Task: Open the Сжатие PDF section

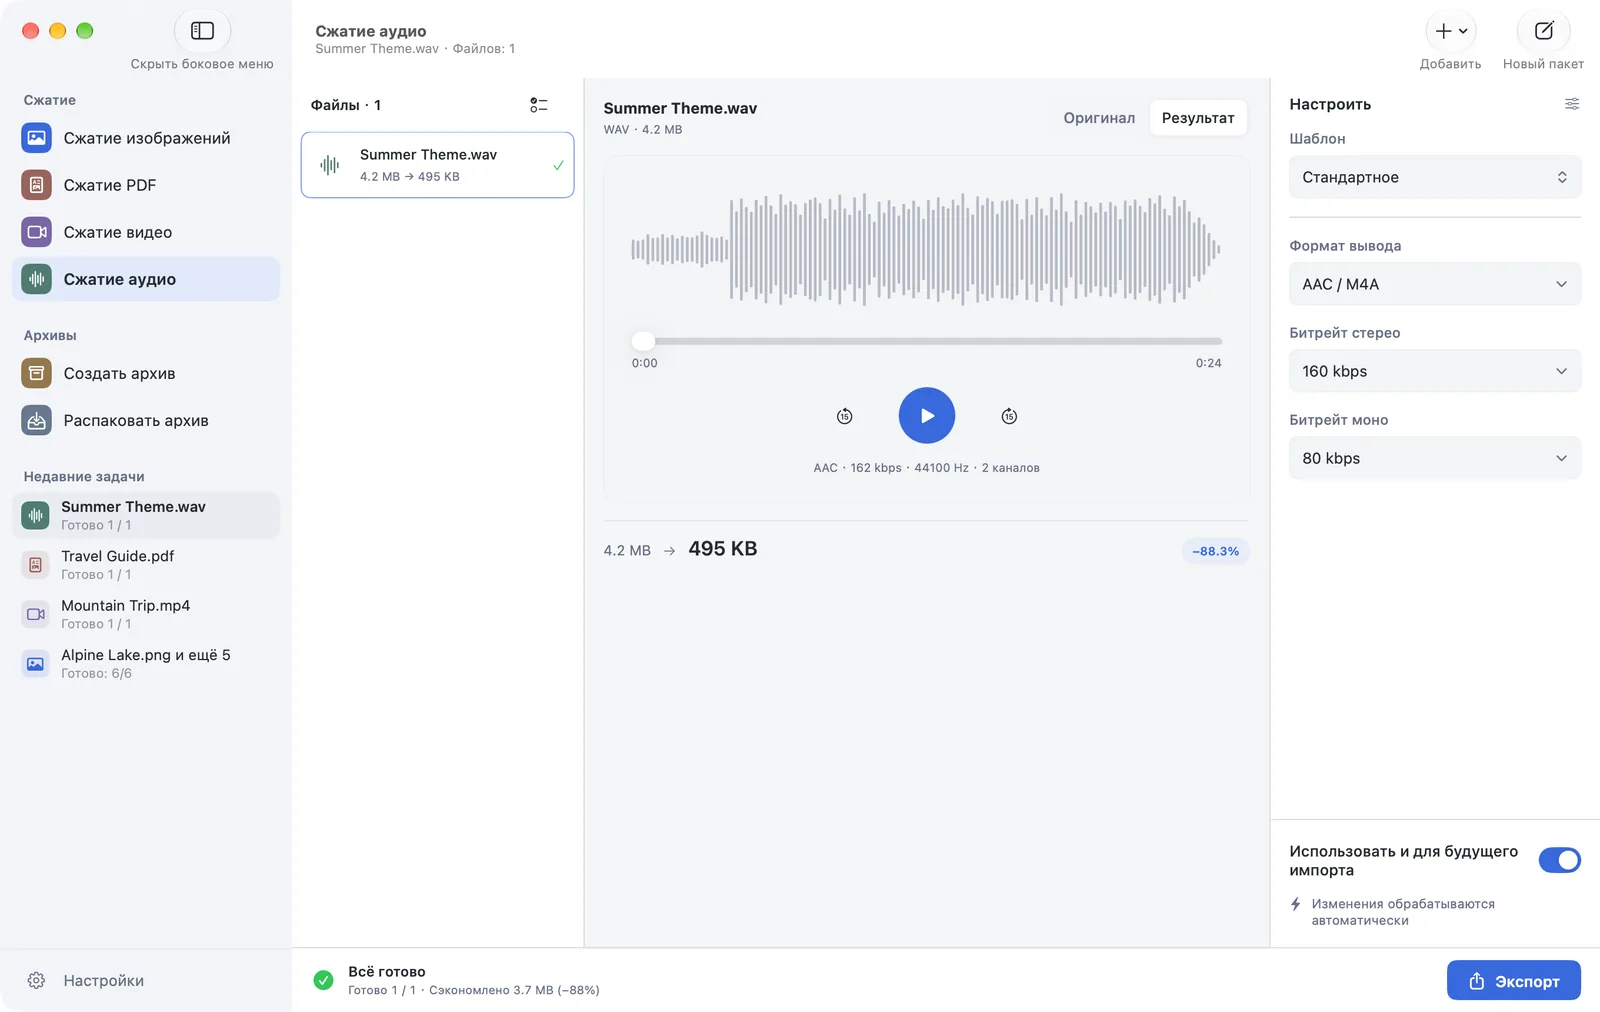Action: tap(146, 185)
